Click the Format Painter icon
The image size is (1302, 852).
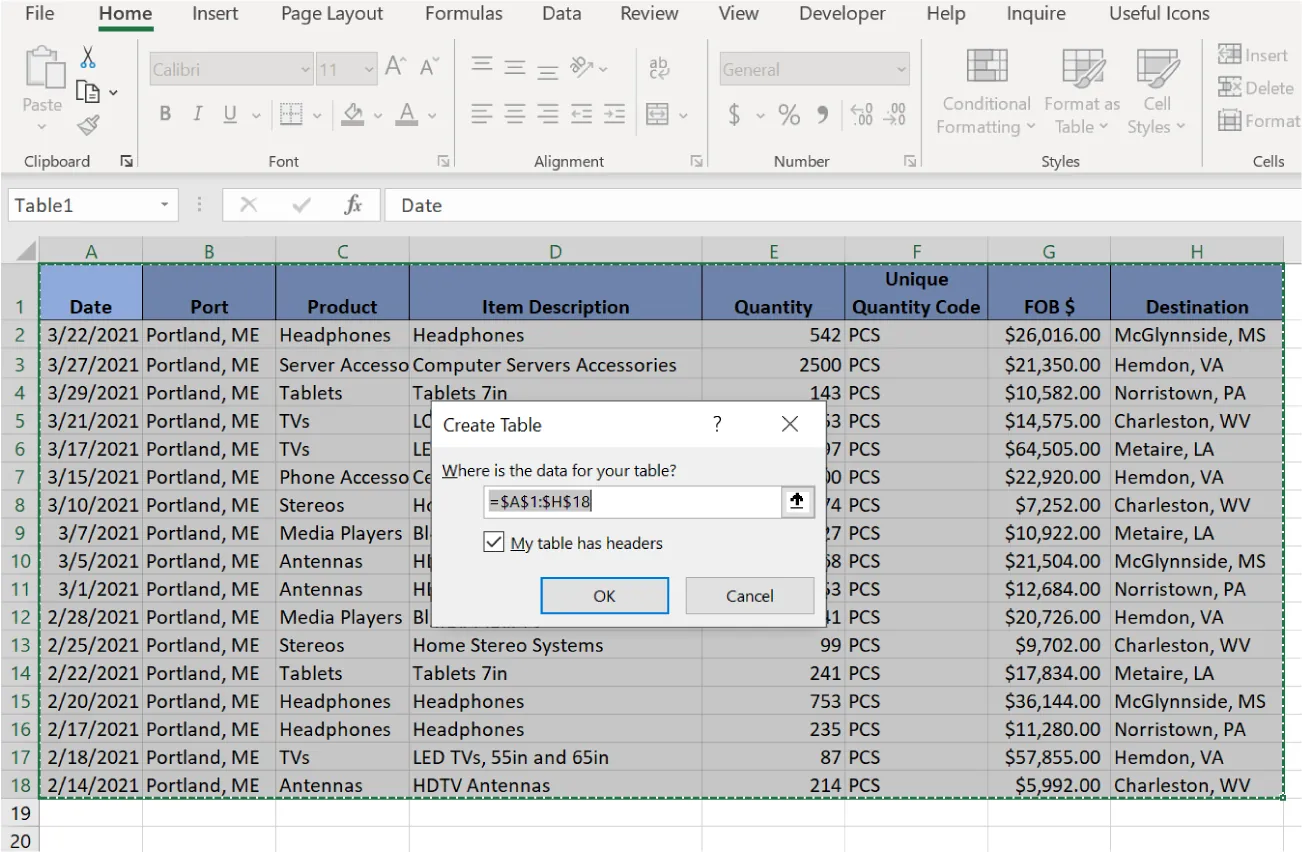(88, 125)
